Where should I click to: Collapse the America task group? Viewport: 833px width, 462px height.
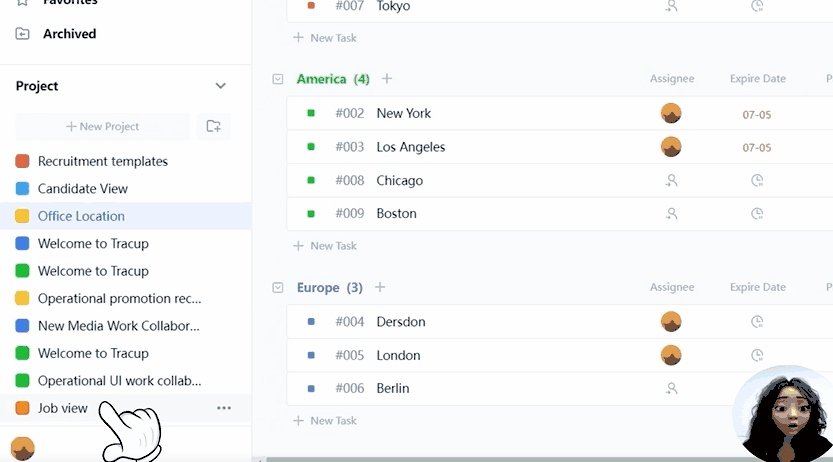click(x=278, y=79)
